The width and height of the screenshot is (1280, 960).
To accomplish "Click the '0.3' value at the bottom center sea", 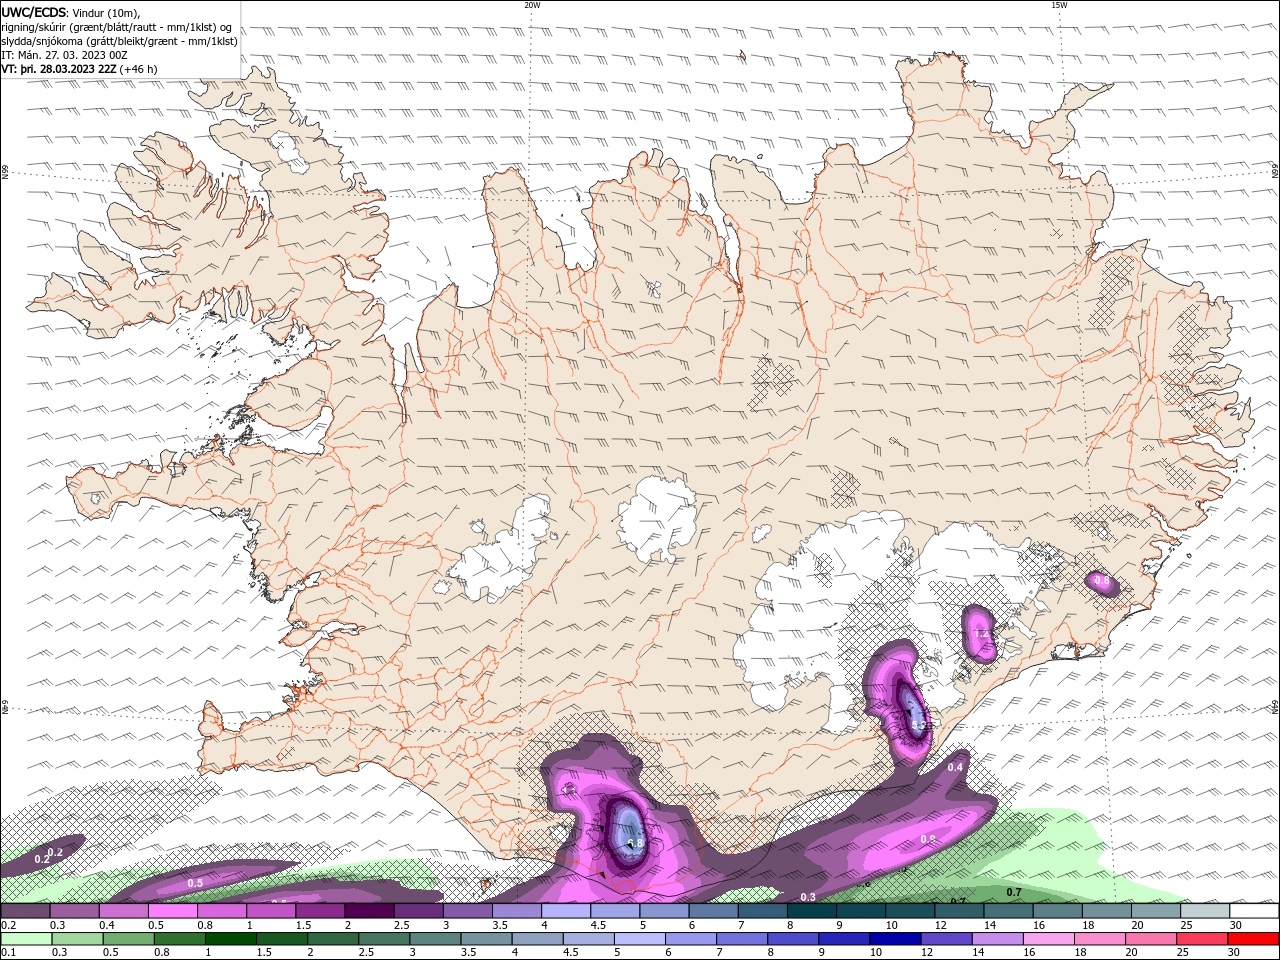I will point(808,897).
